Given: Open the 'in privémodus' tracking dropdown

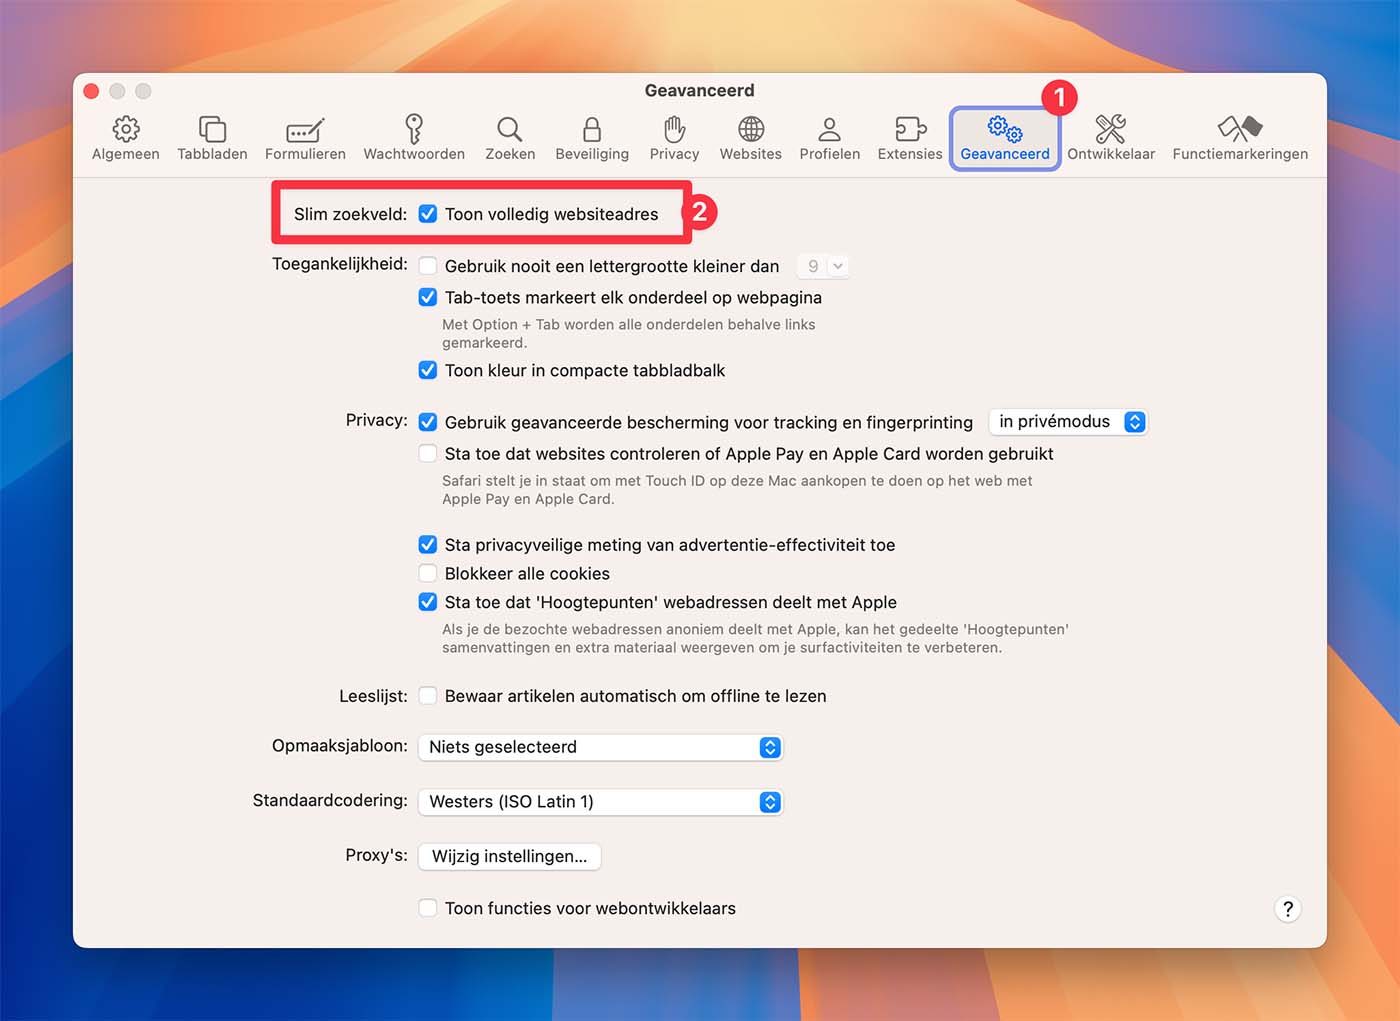Looking at the screenshot, I should click(x=1068, y=422).
